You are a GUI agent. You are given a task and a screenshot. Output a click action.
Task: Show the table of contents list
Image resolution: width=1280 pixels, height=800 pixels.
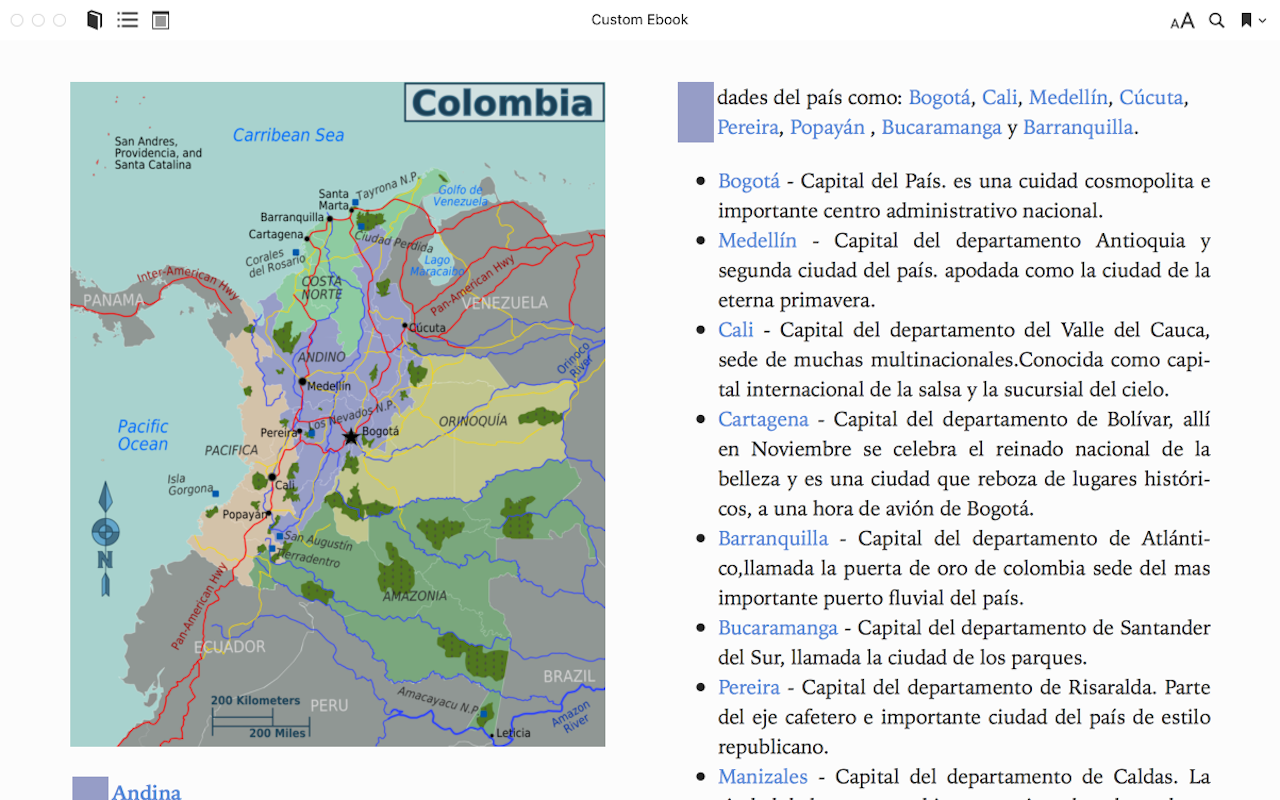click(127, 20)
